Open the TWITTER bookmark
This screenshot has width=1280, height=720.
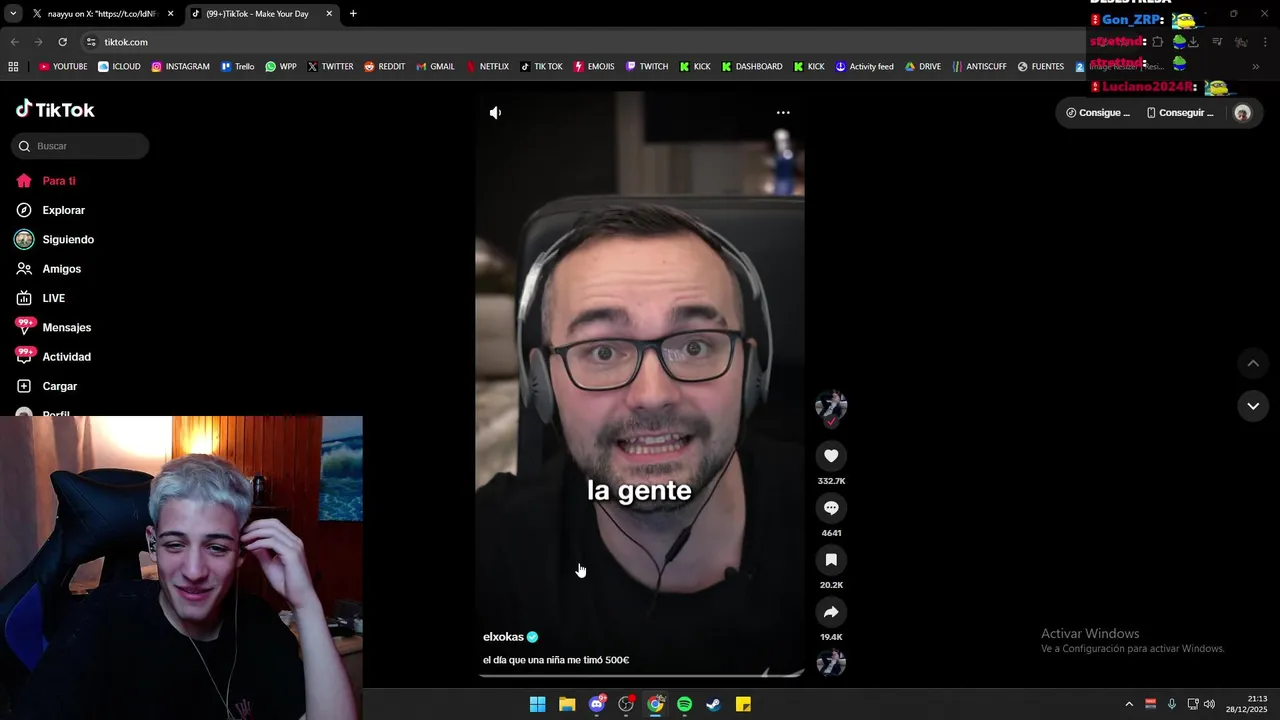pyautogui.click(x=330, y=67)
